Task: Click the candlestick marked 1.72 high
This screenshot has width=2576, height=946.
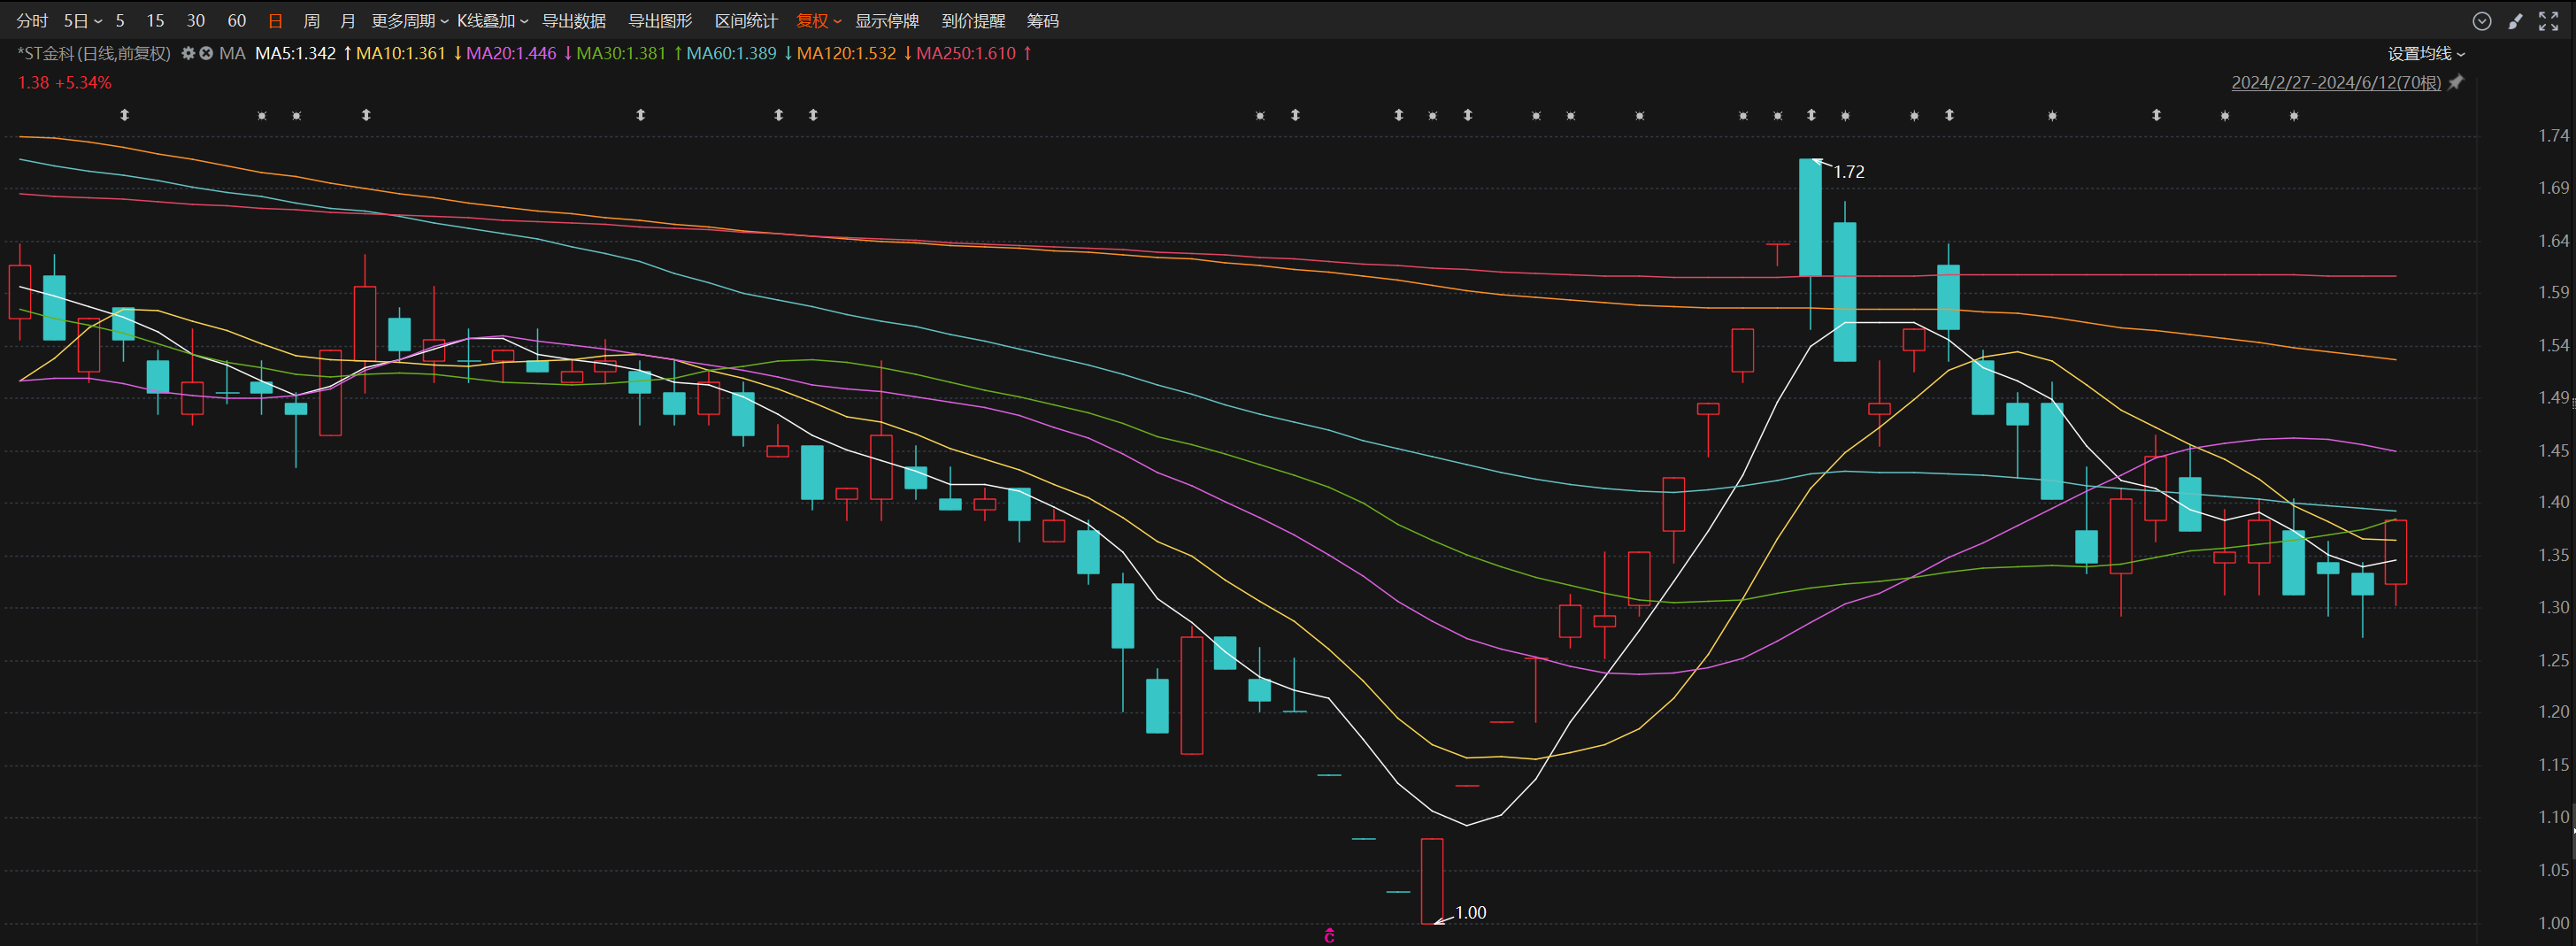Action: pyautogui.click(x=1809, y=217)
